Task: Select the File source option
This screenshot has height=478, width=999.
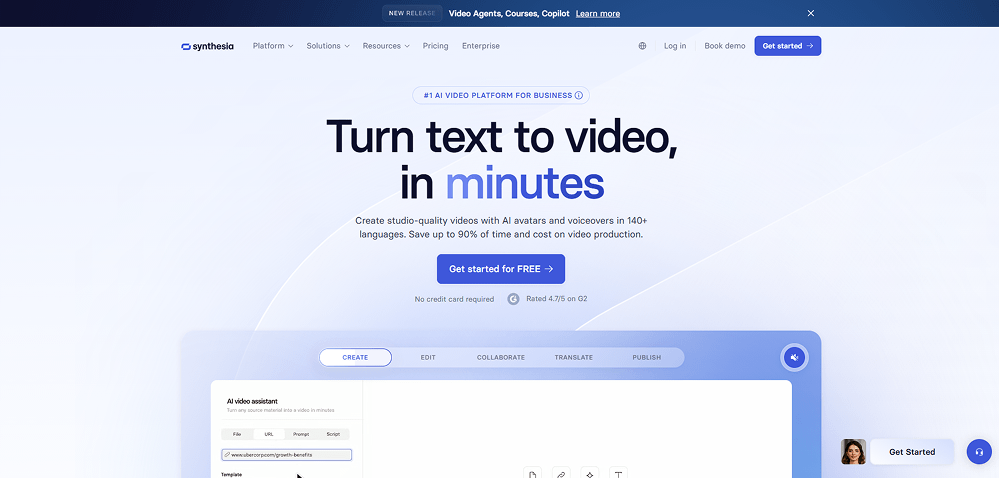Action: point(237,434)
